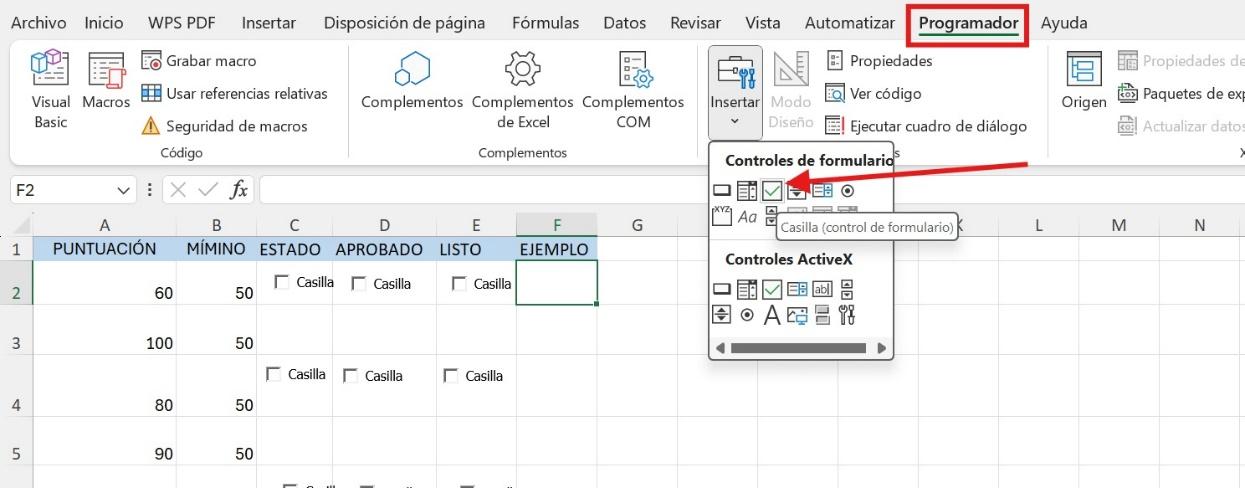Select the form control Combo box icon
The width and height of the screenshot is (1245, 488).
point(747,190)
